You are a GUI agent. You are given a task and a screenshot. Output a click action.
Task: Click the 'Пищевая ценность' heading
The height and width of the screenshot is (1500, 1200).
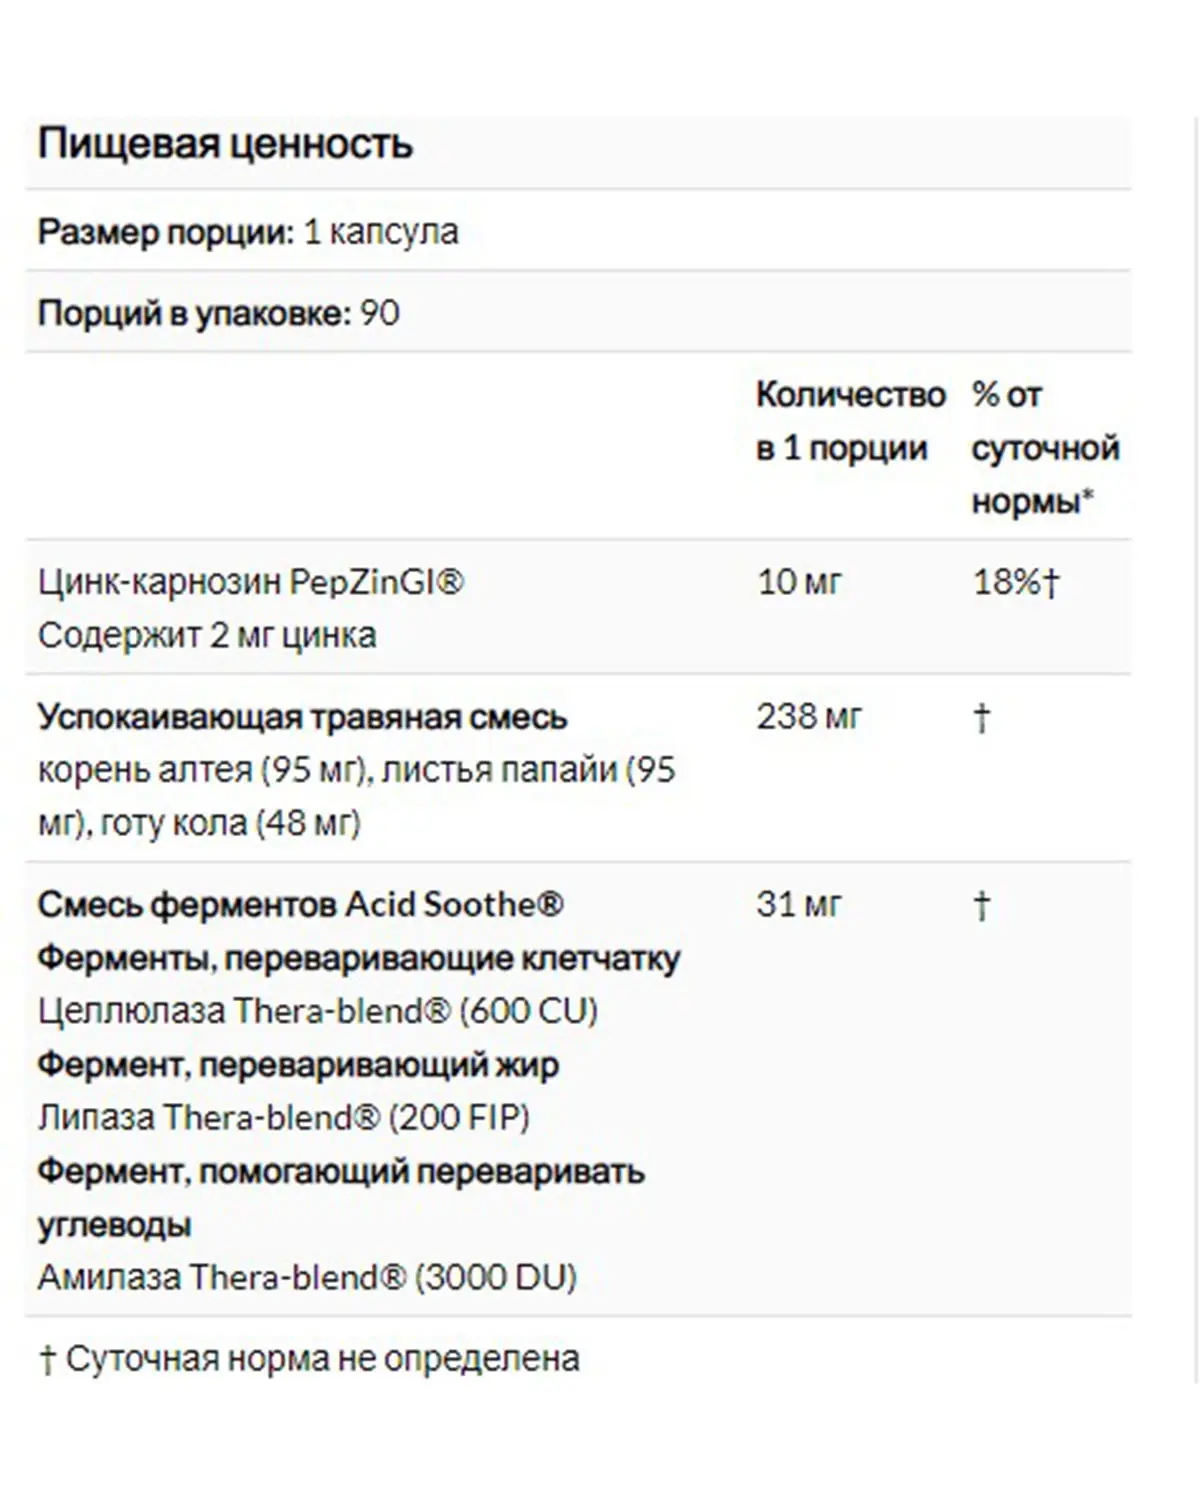(x=225, y=144)
